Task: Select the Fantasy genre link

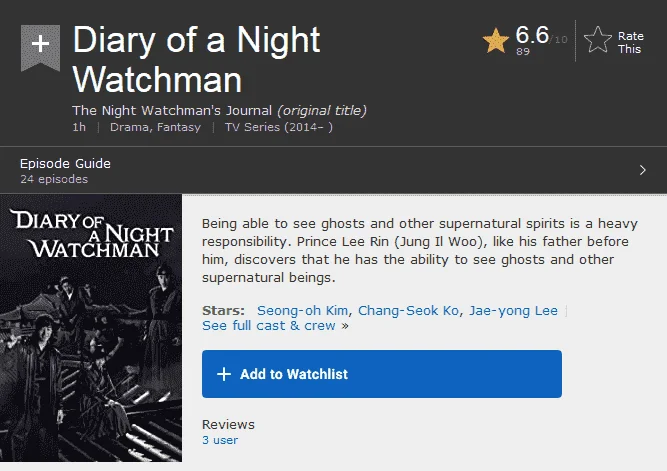Action: [x=179, y=127]
